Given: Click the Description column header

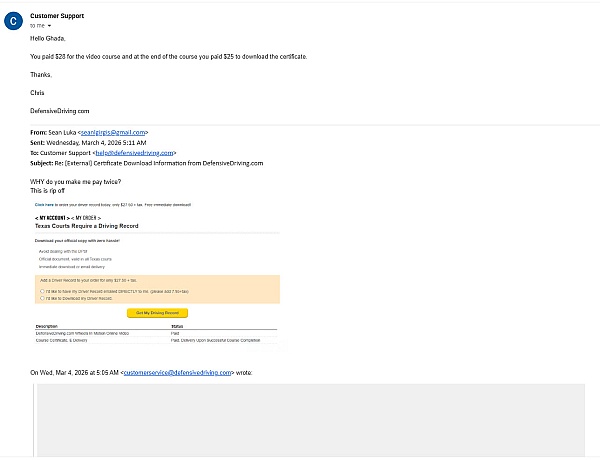Looking at the screenshot, I should coord(47,326).
